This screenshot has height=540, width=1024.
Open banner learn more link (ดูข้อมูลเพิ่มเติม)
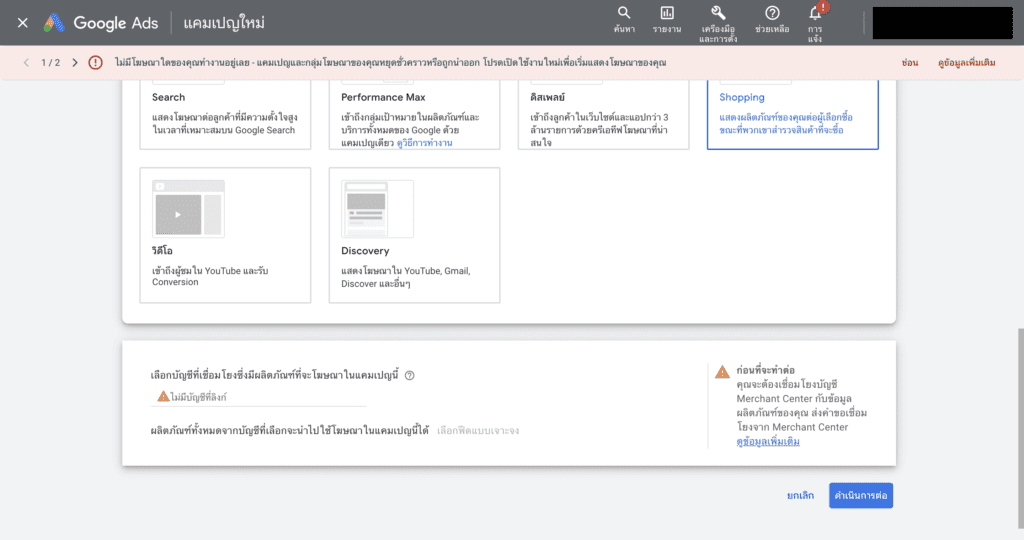pos(967,63)
